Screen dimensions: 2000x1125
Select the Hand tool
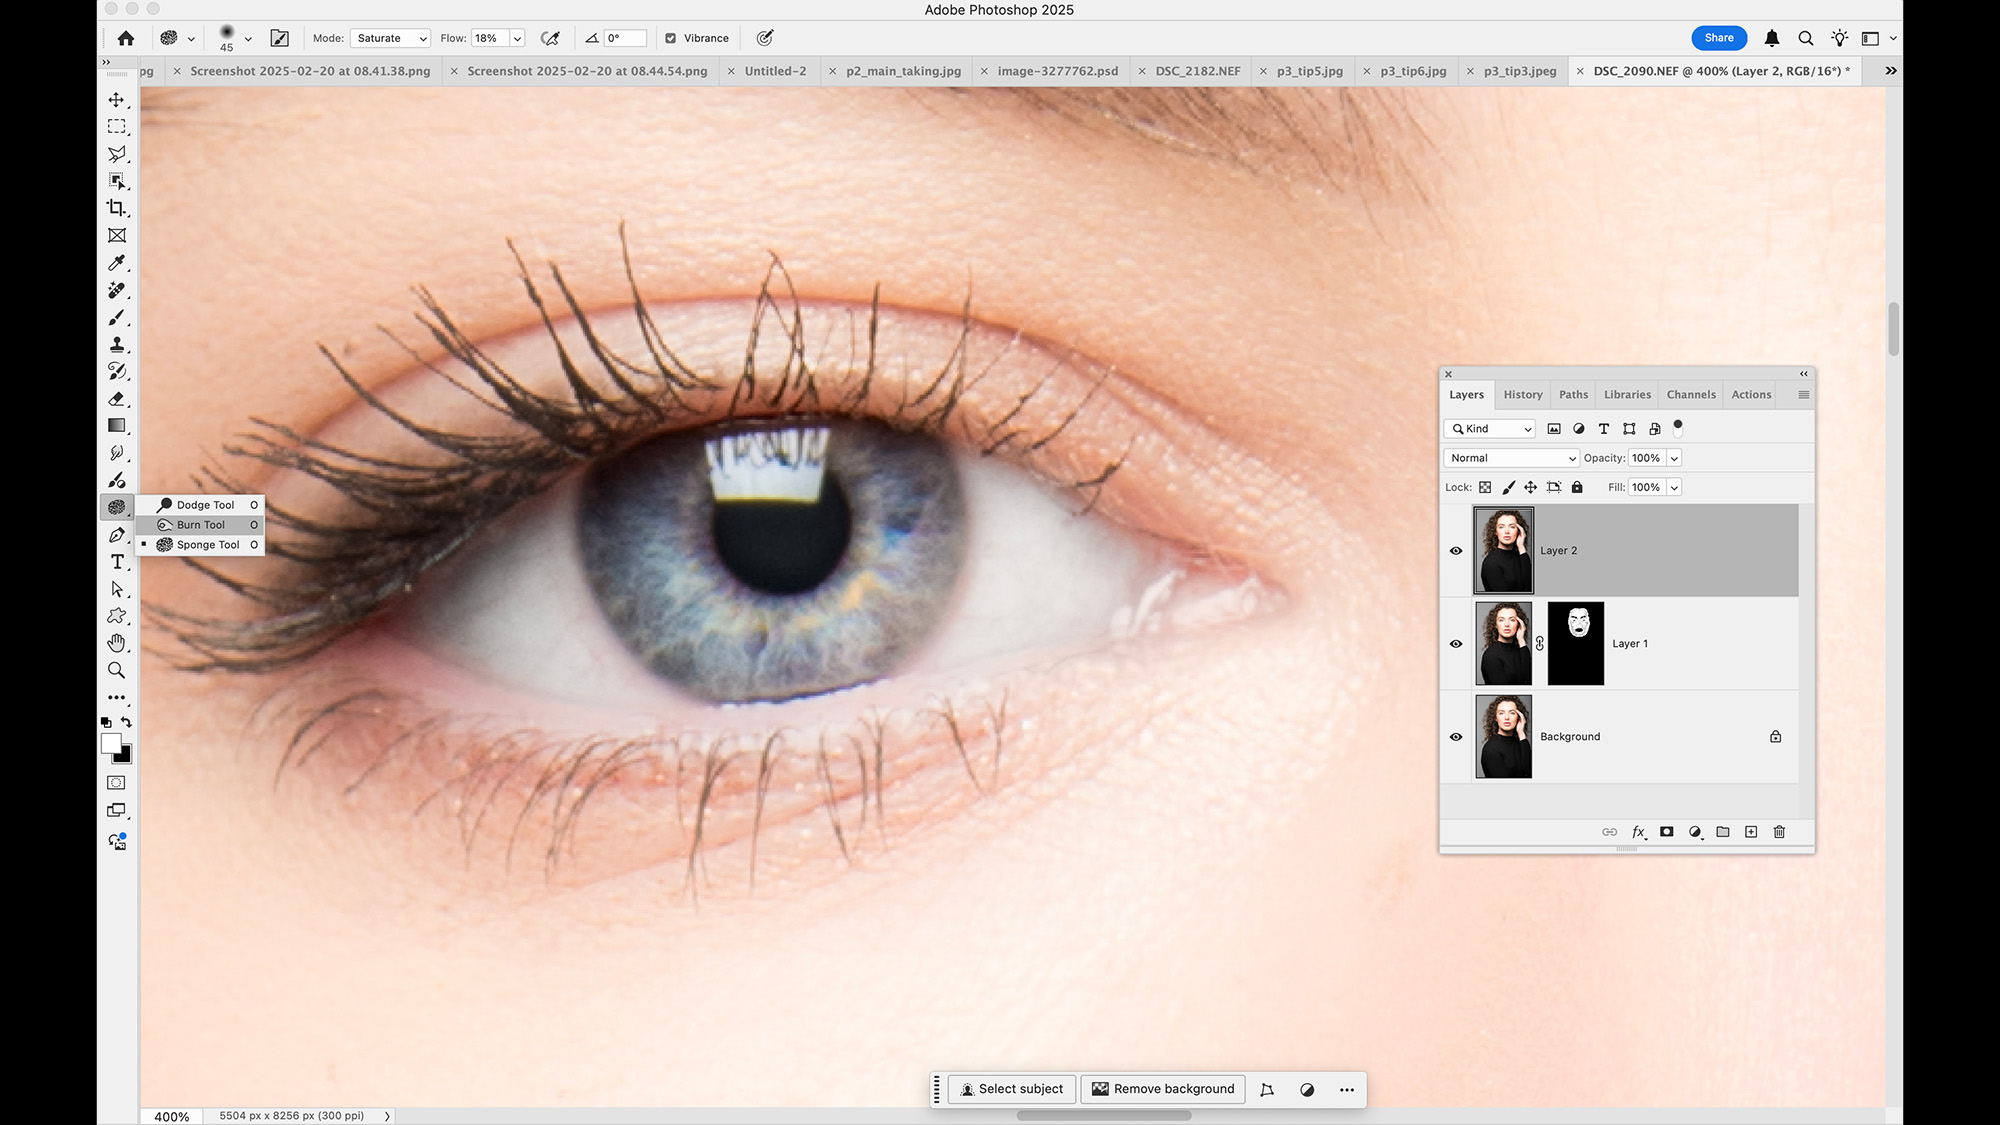[x=117, y=643]
